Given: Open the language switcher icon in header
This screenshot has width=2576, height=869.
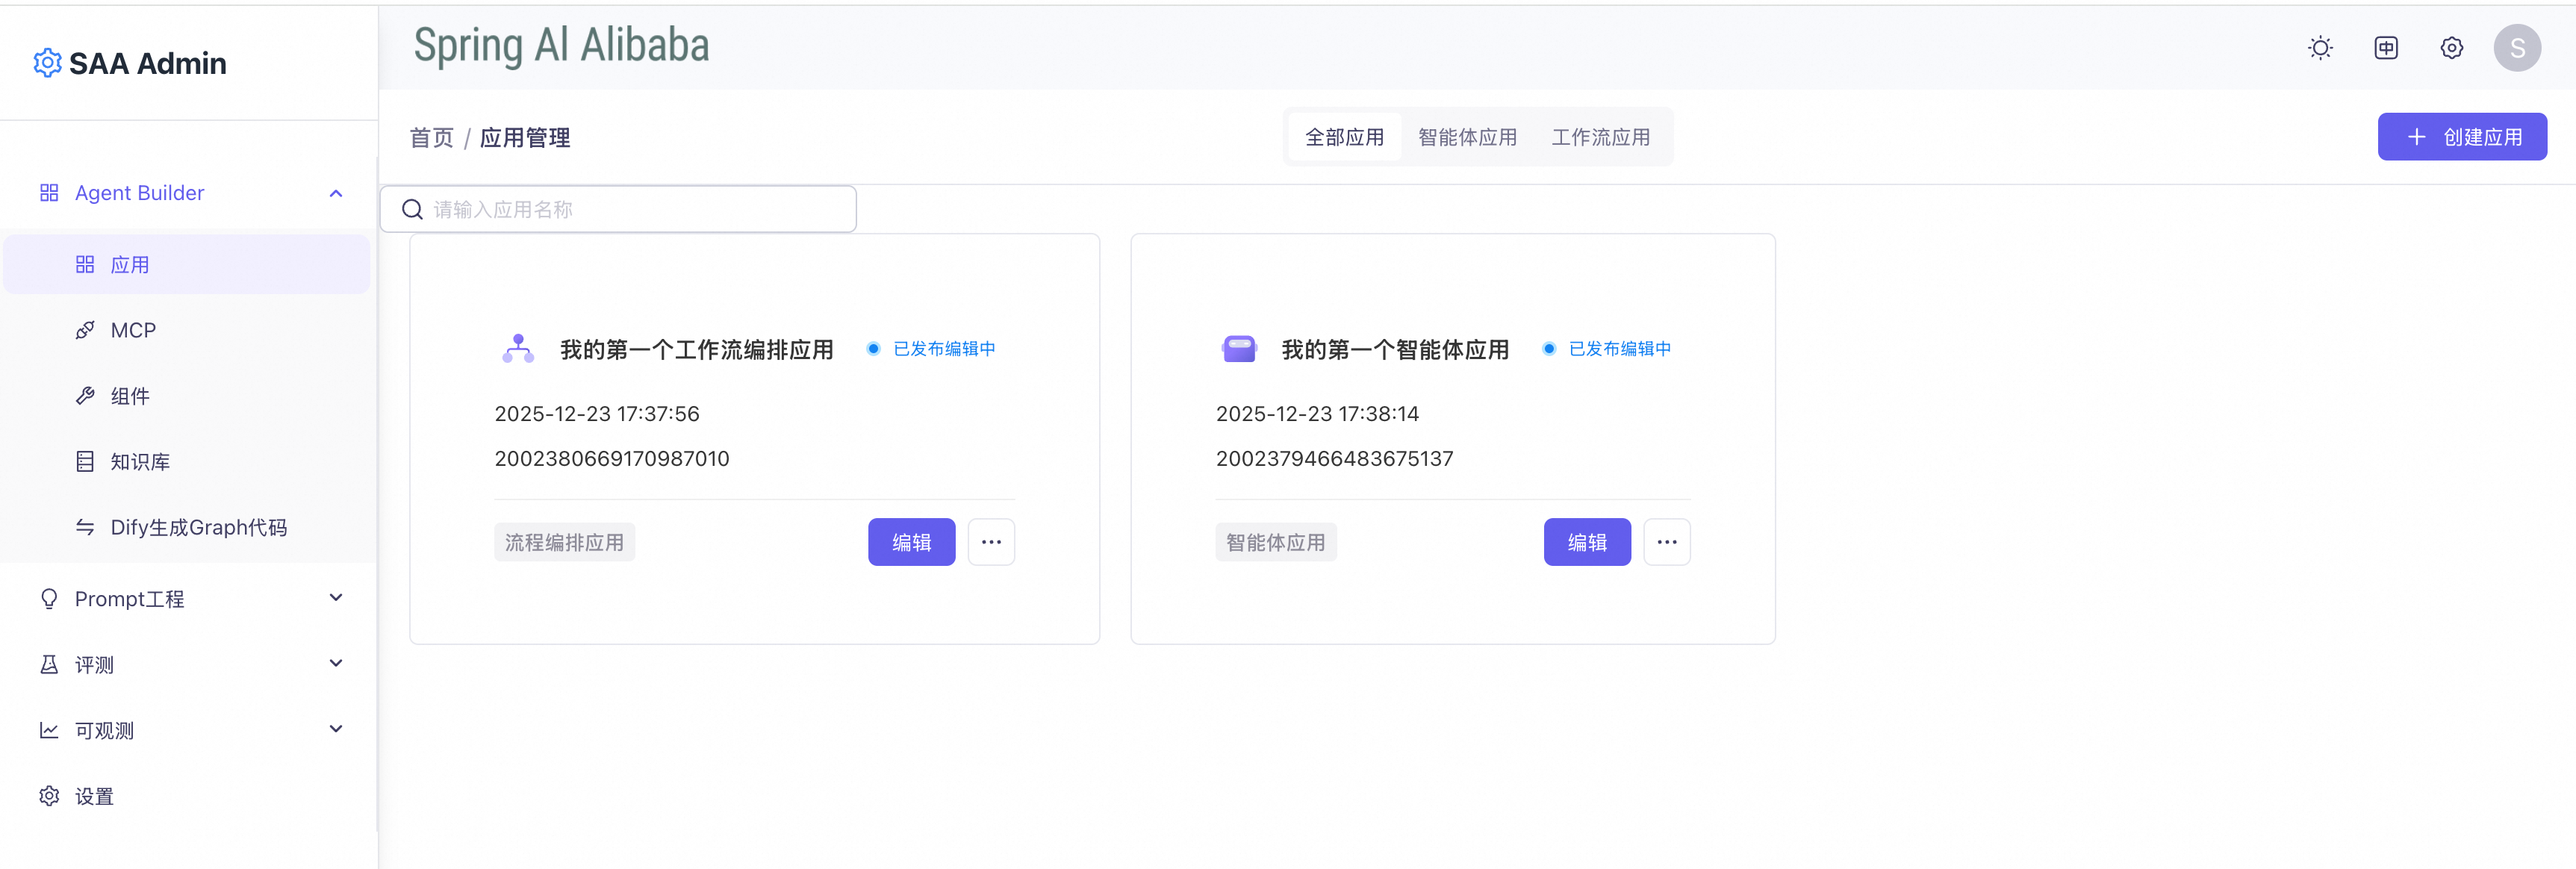Looking at the screenshot, I should (x=2386, y=47).
